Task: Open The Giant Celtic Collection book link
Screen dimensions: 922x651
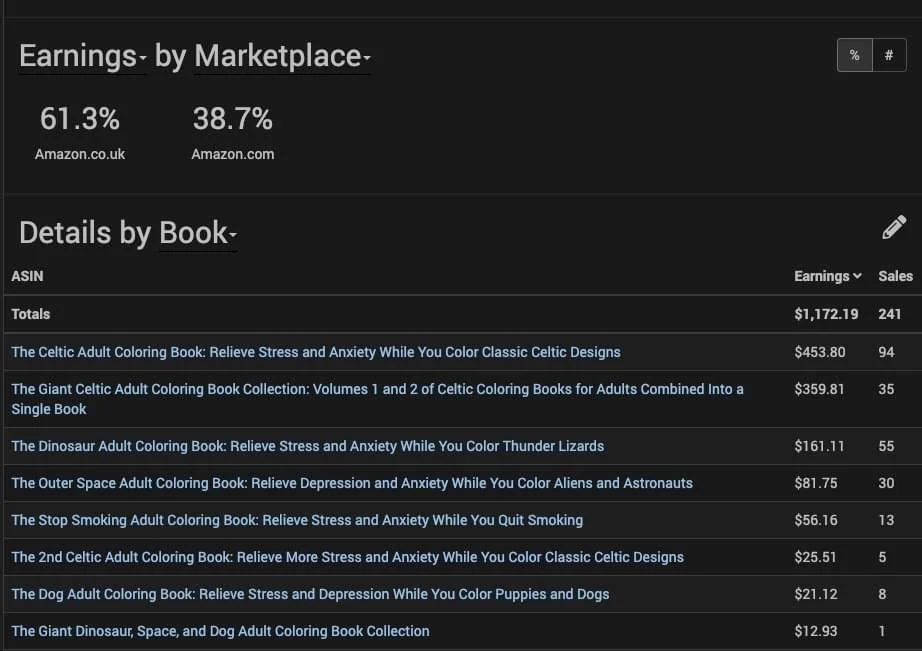Action: [x=377, y=389]
